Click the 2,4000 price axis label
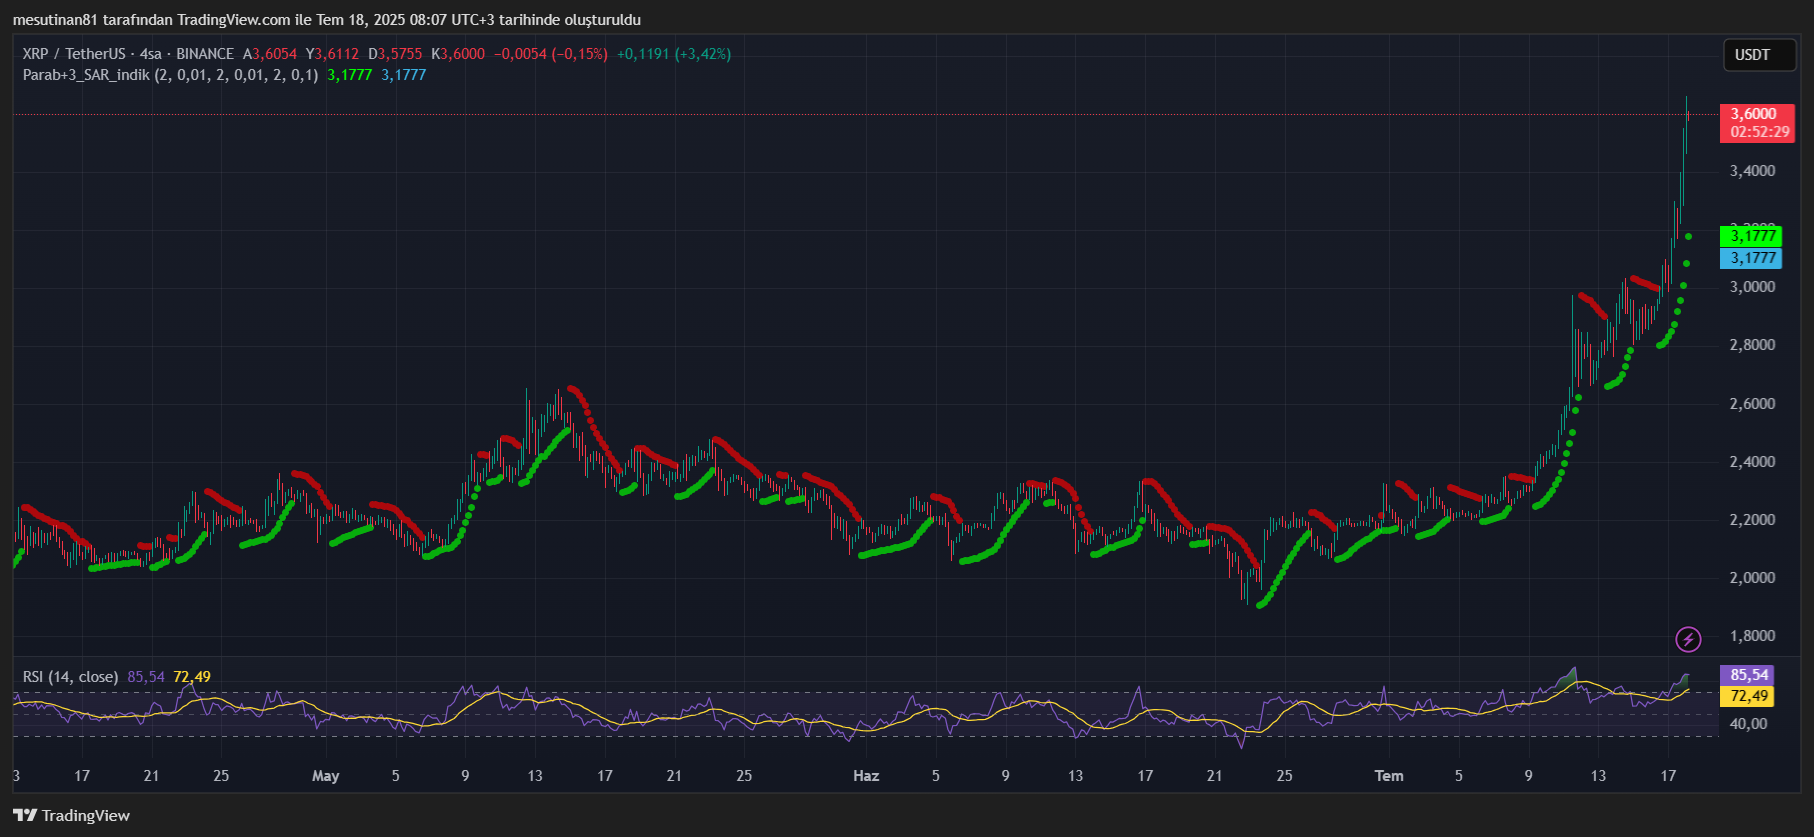Image resolution: width=1814 pixels, height=837 pixels. coord(1753,462)
